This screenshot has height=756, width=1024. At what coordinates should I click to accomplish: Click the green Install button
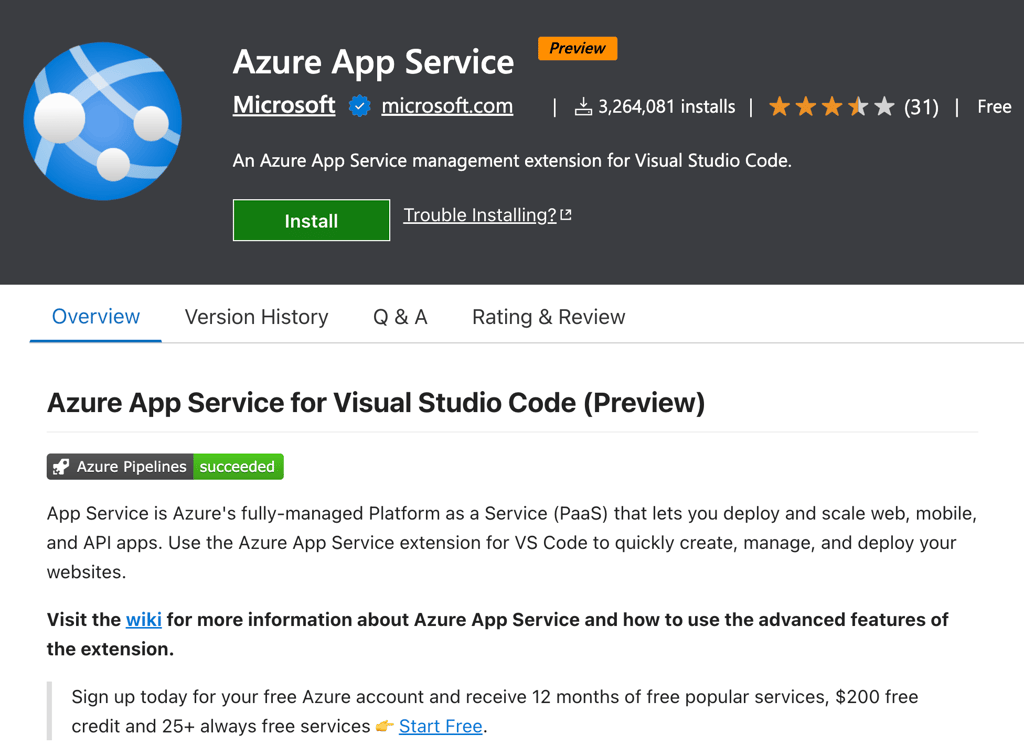pos(312,221)
